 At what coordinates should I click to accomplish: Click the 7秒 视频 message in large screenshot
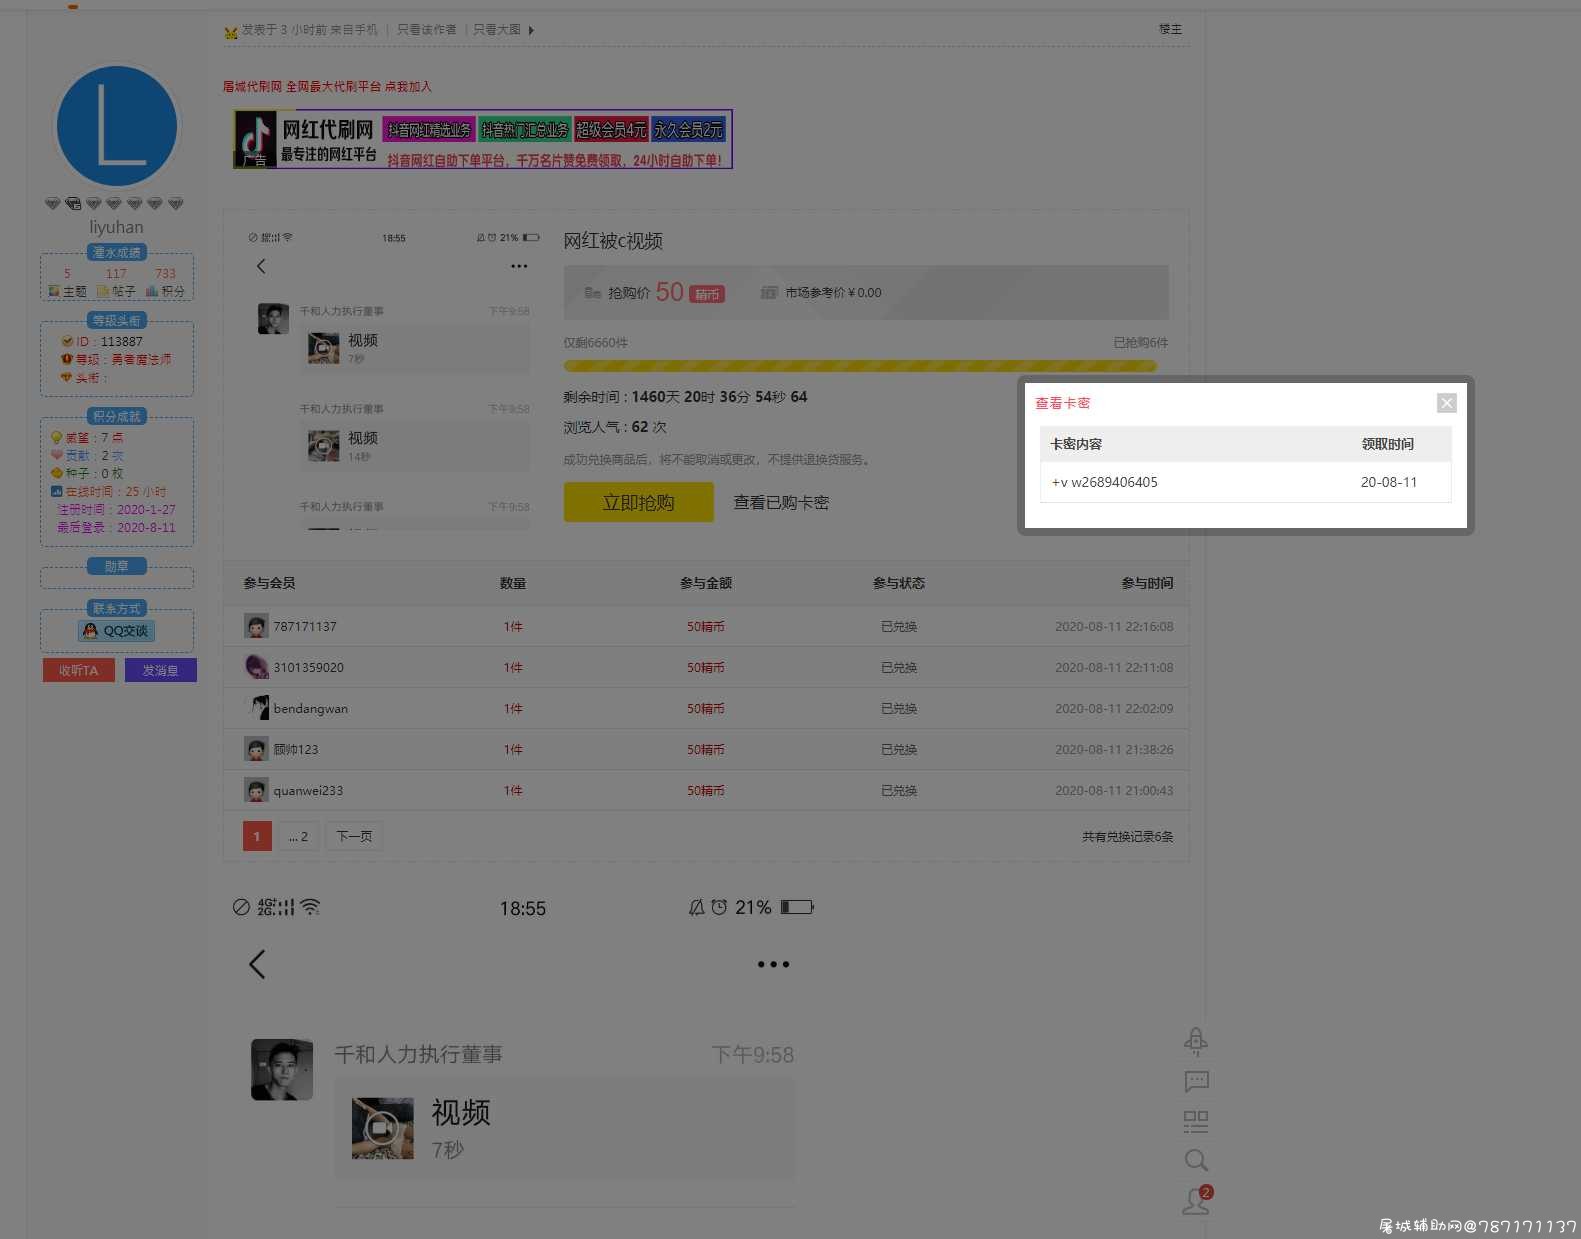coord(565,1127)
